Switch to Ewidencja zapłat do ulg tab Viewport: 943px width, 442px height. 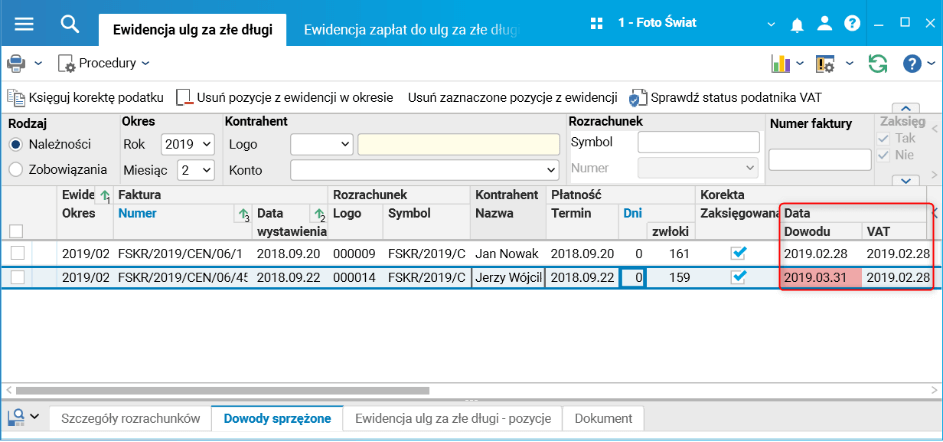[410, 30]
